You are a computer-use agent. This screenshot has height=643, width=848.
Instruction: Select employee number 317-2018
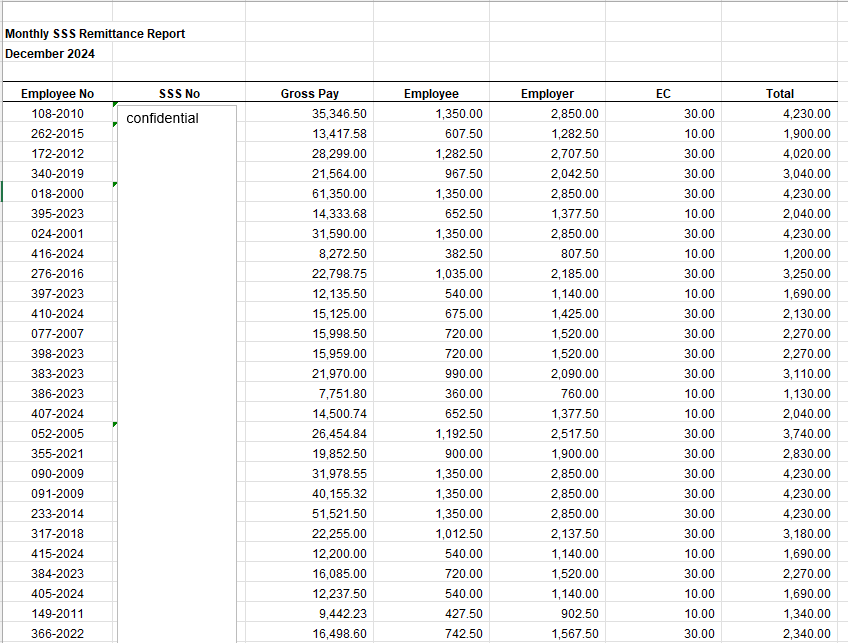point(57,534)
